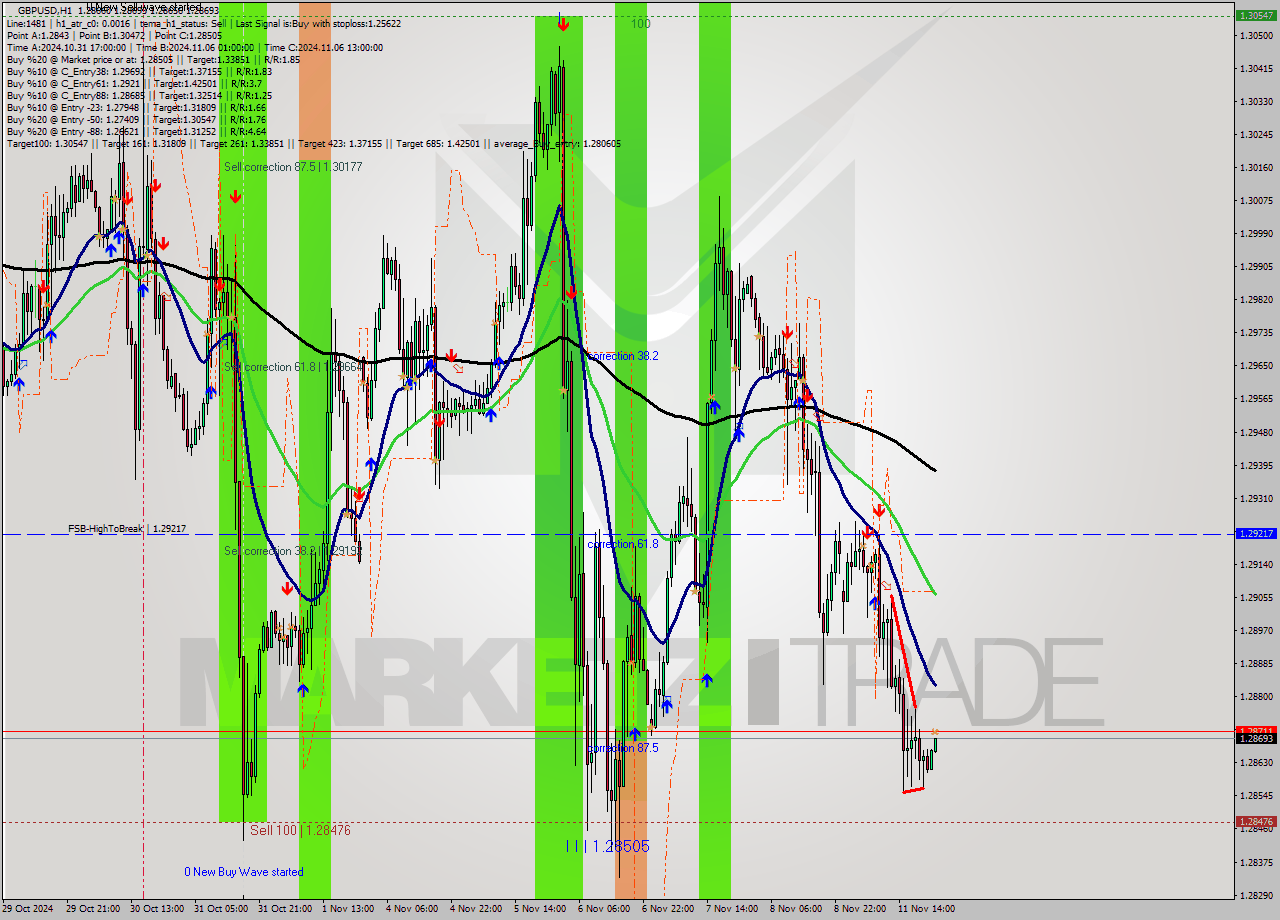Click the 'Buy %20 @ Entry -50' line
The width and height of the screenshot is (1280, 920).
coord(136,119)
